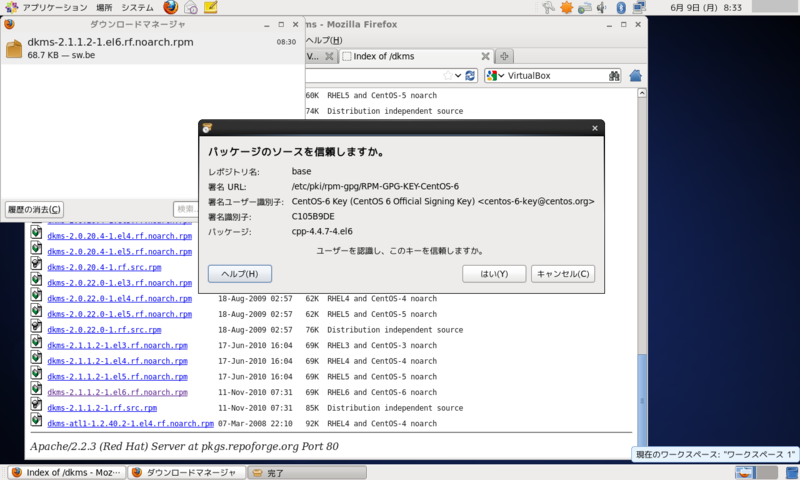Viewport: 800px width, 480px height.
Task: Open the address bar history dropdown arrow
Action: pos(458,75)
